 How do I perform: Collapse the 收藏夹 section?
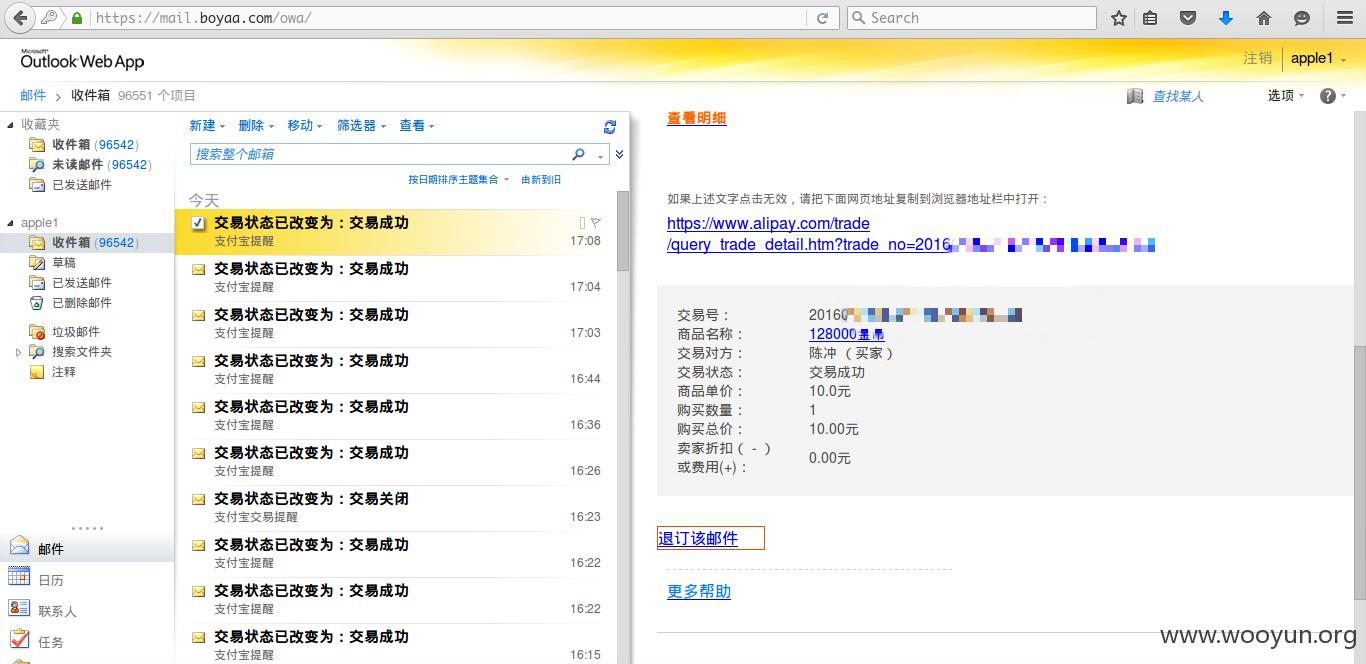coord(12,125)
